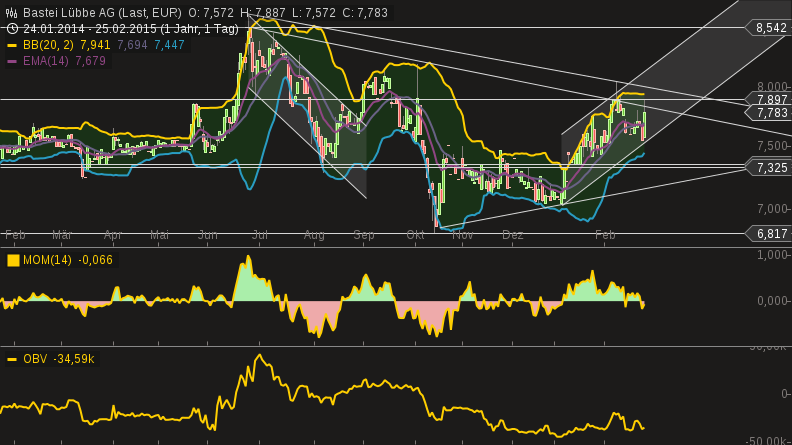Select the 6,817 price level tag
The width and height of the screenshot is (792, 445).
point(770,234)
